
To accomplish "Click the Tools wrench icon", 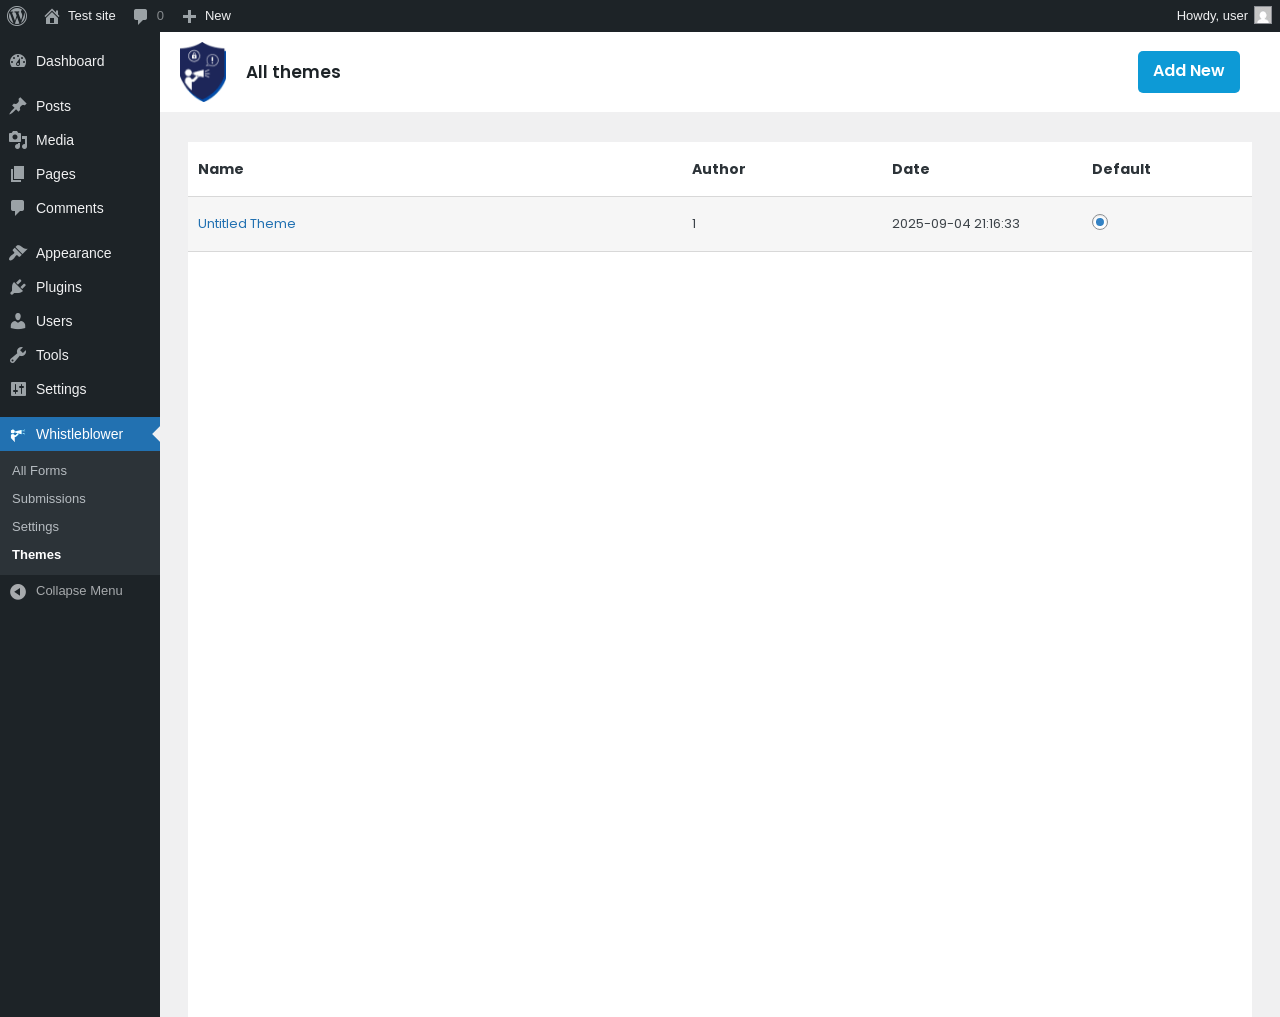I will (18, 355).
